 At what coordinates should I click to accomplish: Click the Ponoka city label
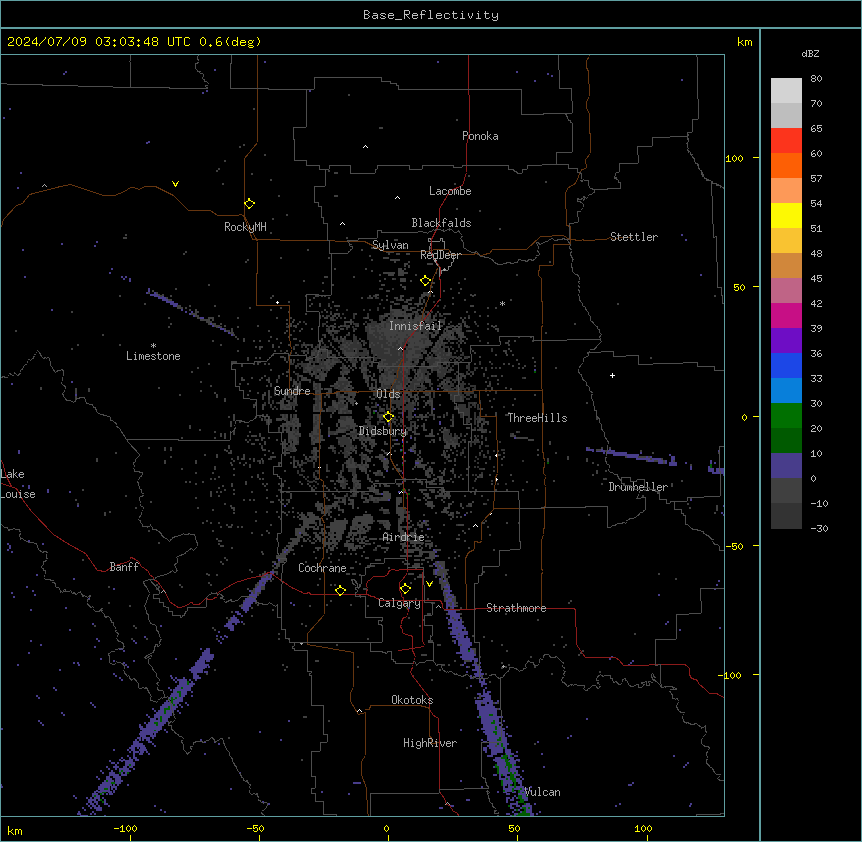coord(480,136)
